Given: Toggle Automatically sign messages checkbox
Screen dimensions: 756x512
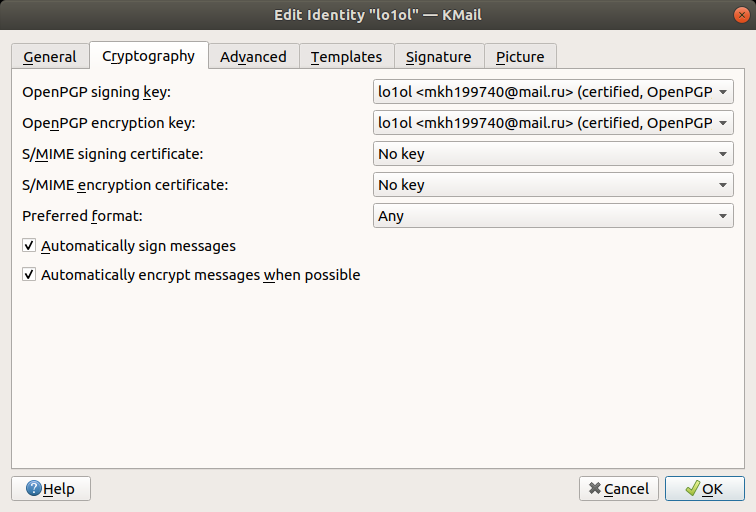Looking at the screenshot, I should [x=29, y=245].
